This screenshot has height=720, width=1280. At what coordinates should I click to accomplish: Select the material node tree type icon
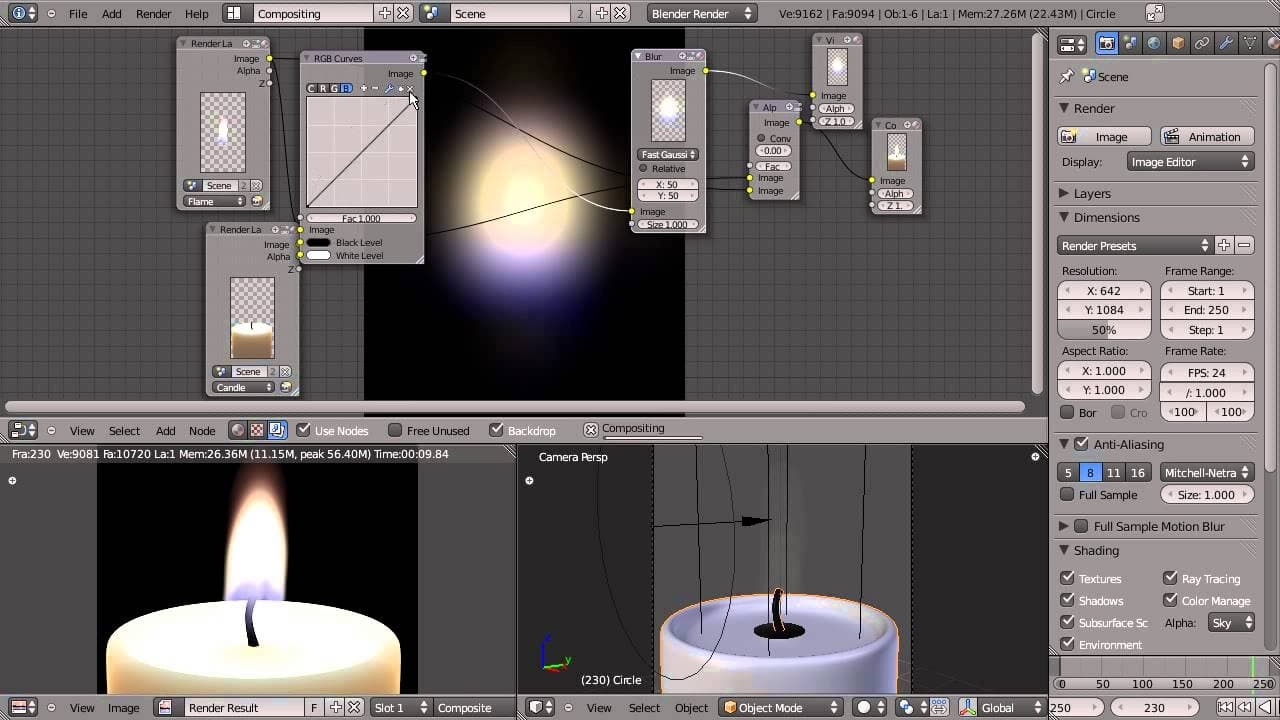tap(238, 430)
